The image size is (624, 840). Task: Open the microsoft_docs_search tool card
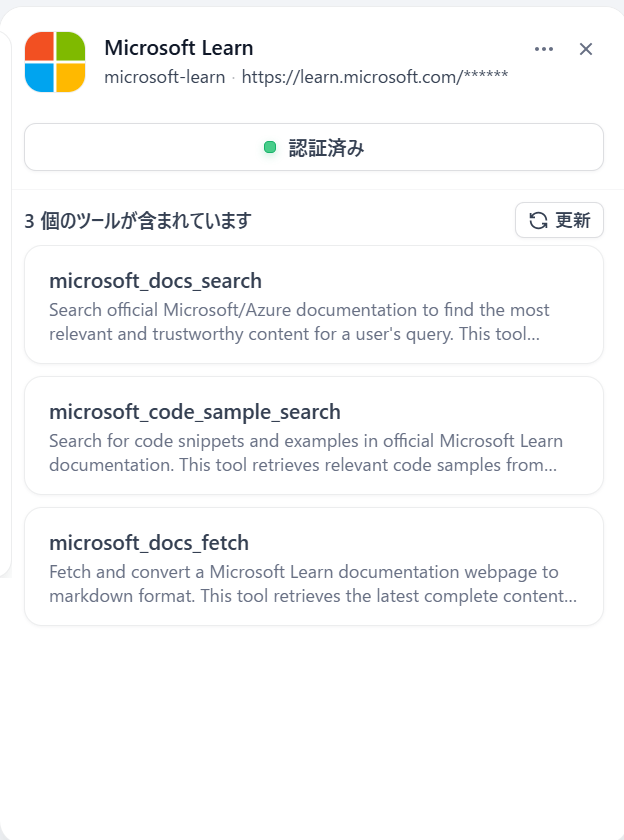[x=314, y=304]
